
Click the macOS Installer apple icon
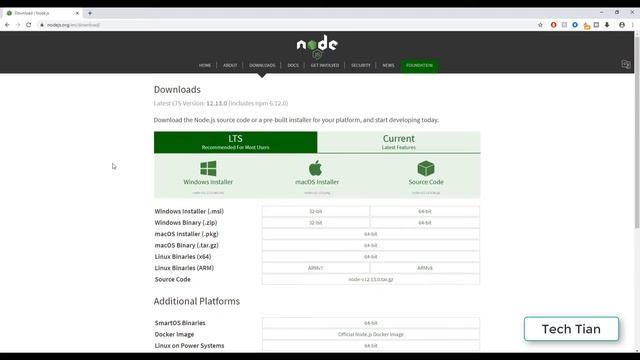click(x=316, y=168)
